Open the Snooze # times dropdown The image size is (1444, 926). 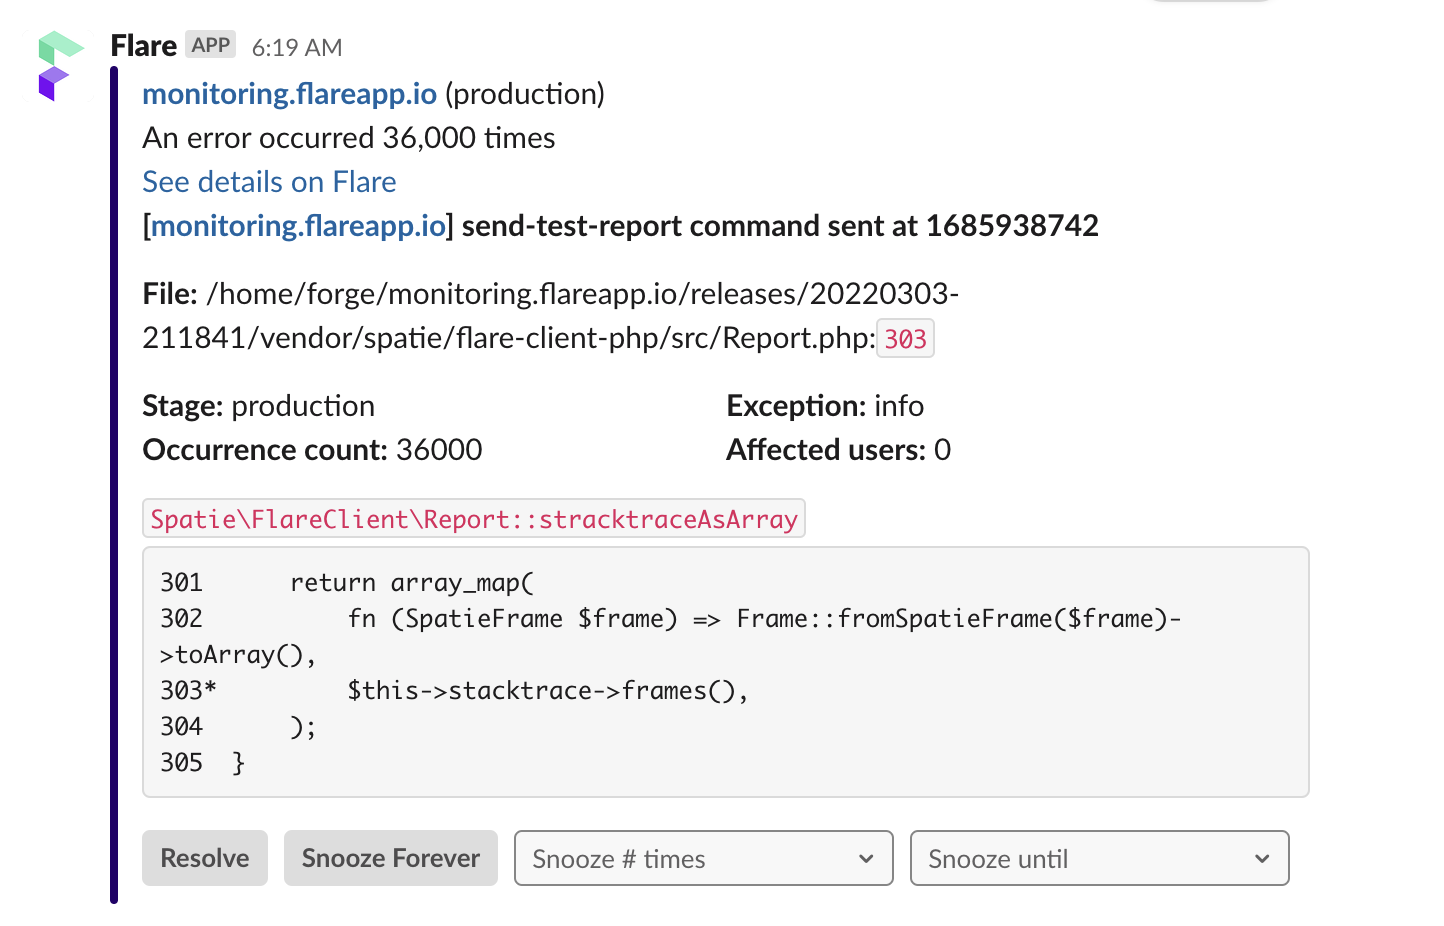pyautogui.click(x=702, y=858)
